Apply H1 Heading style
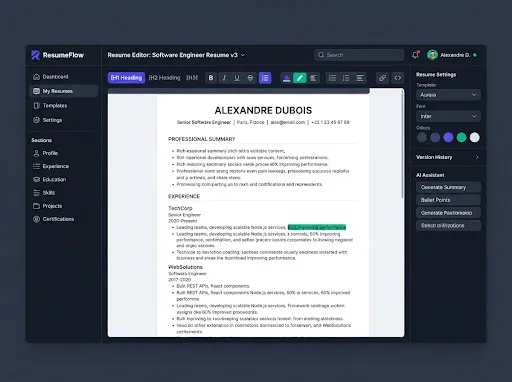The image size is (512, 382). click(126, 78)
